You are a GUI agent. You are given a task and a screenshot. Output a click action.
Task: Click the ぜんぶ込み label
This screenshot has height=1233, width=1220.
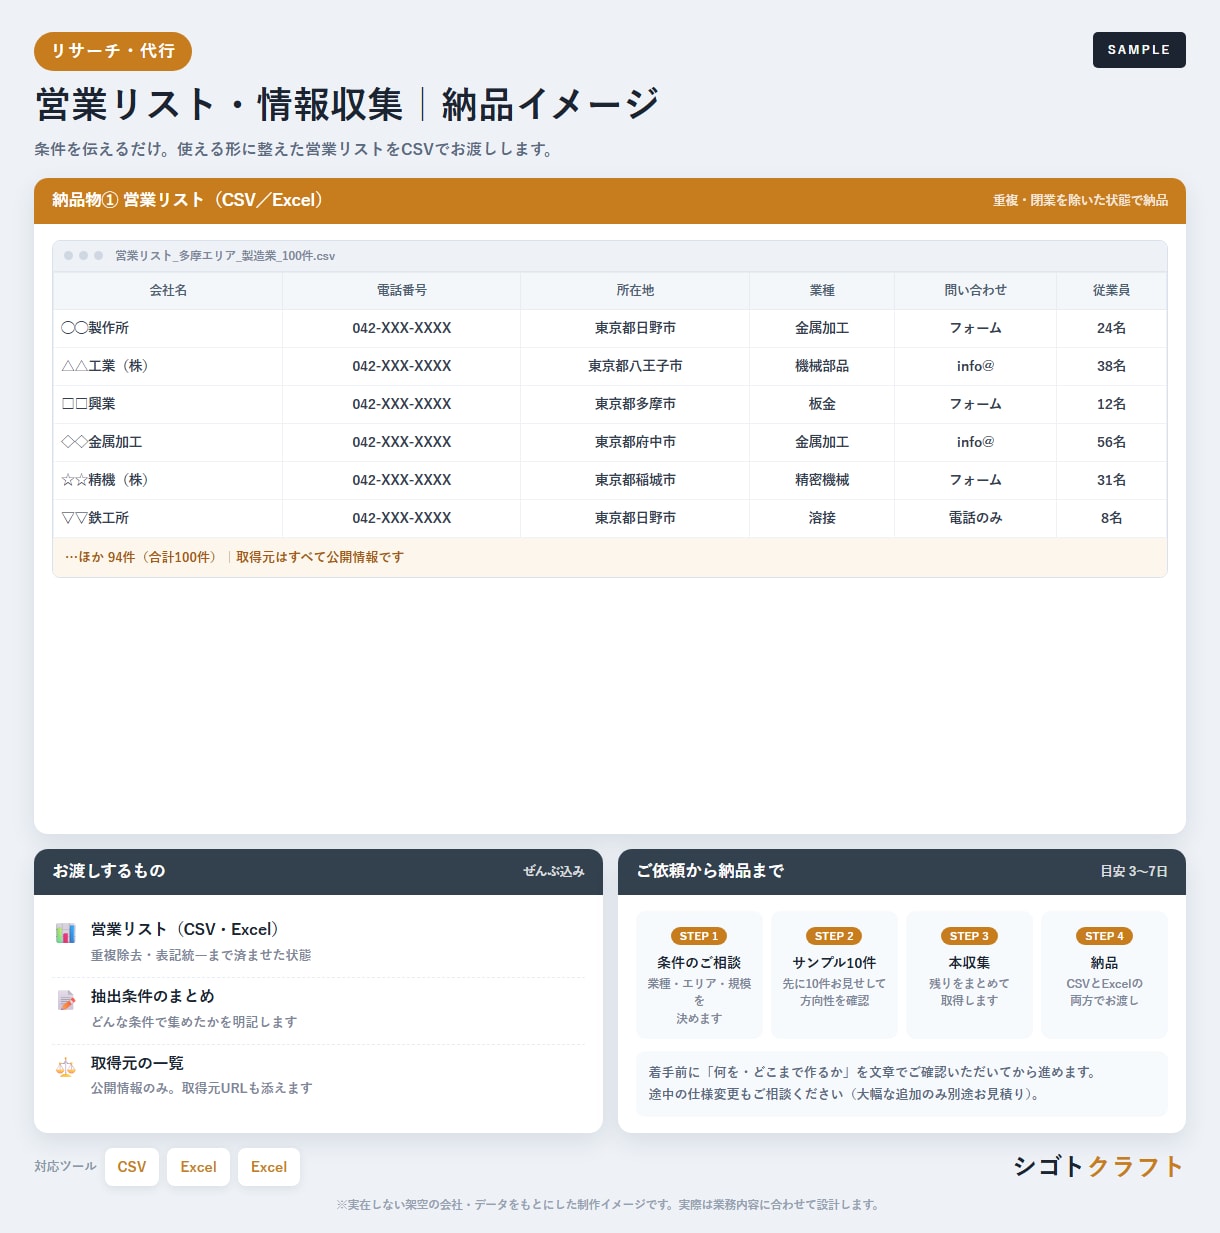(554, 871)
